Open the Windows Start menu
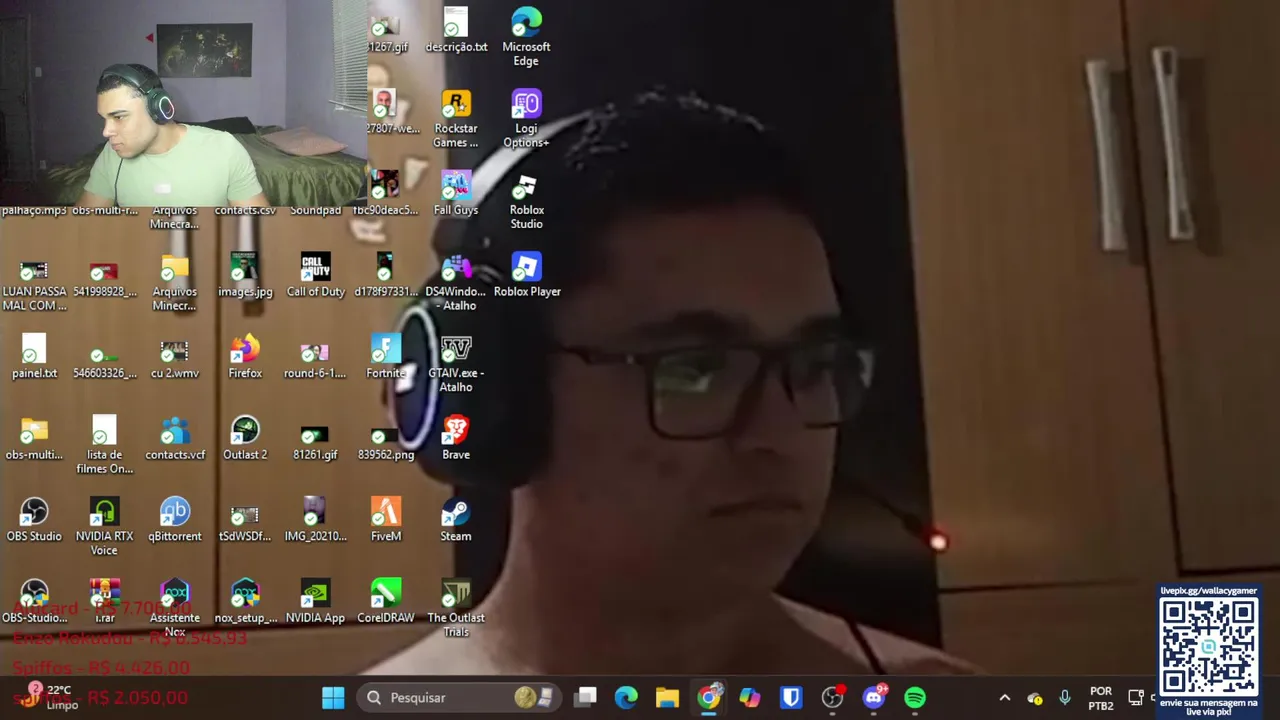 pyautogui.click(x=333, y=697)
